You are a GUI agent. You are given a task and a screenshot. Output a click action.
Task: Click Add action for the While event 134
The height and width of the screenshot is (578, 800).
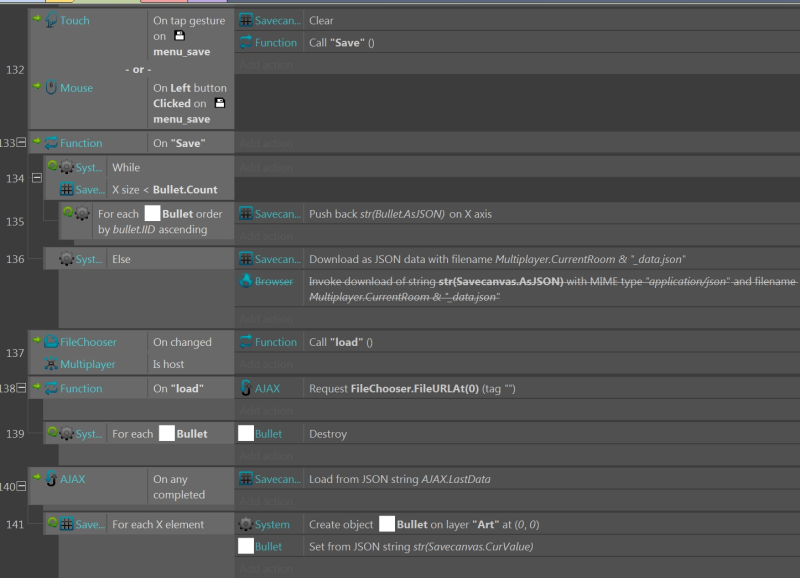[266, 167]
